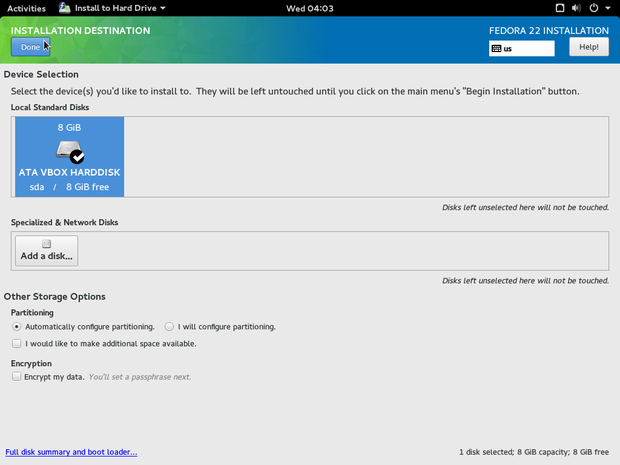
Task: Select the ATA VBOX HARDDISK sda disk
Action: tap(70, 157)
